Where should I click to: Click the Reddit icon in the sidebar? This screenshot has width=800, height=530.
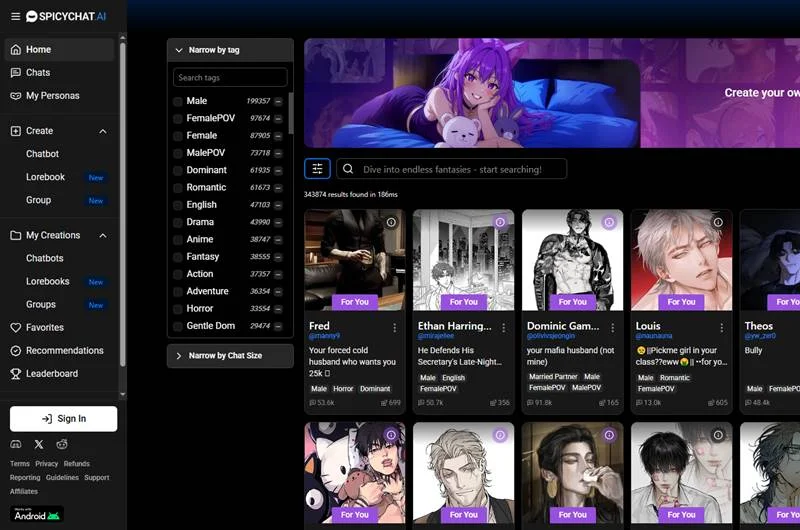pos(62,444)
